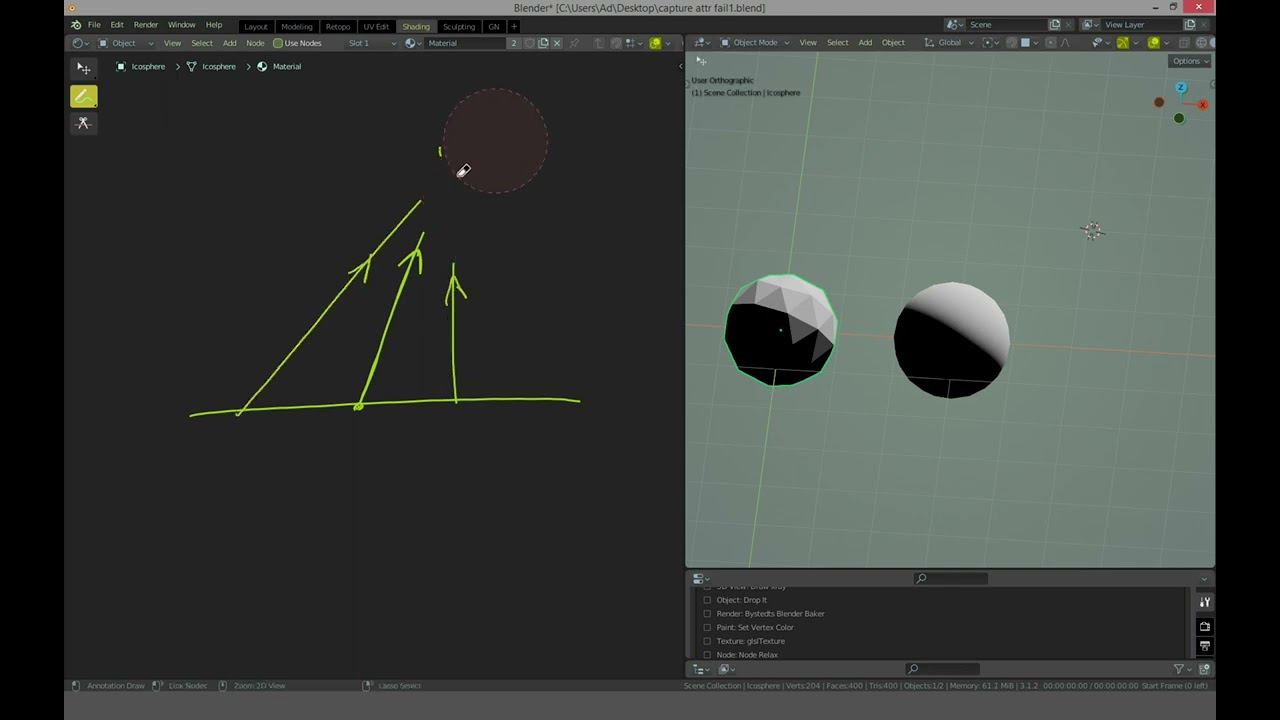This screenshot has width=1280, height=720.
Task: Toggle X-ray mode in viewport
Action: [1184, 43]
